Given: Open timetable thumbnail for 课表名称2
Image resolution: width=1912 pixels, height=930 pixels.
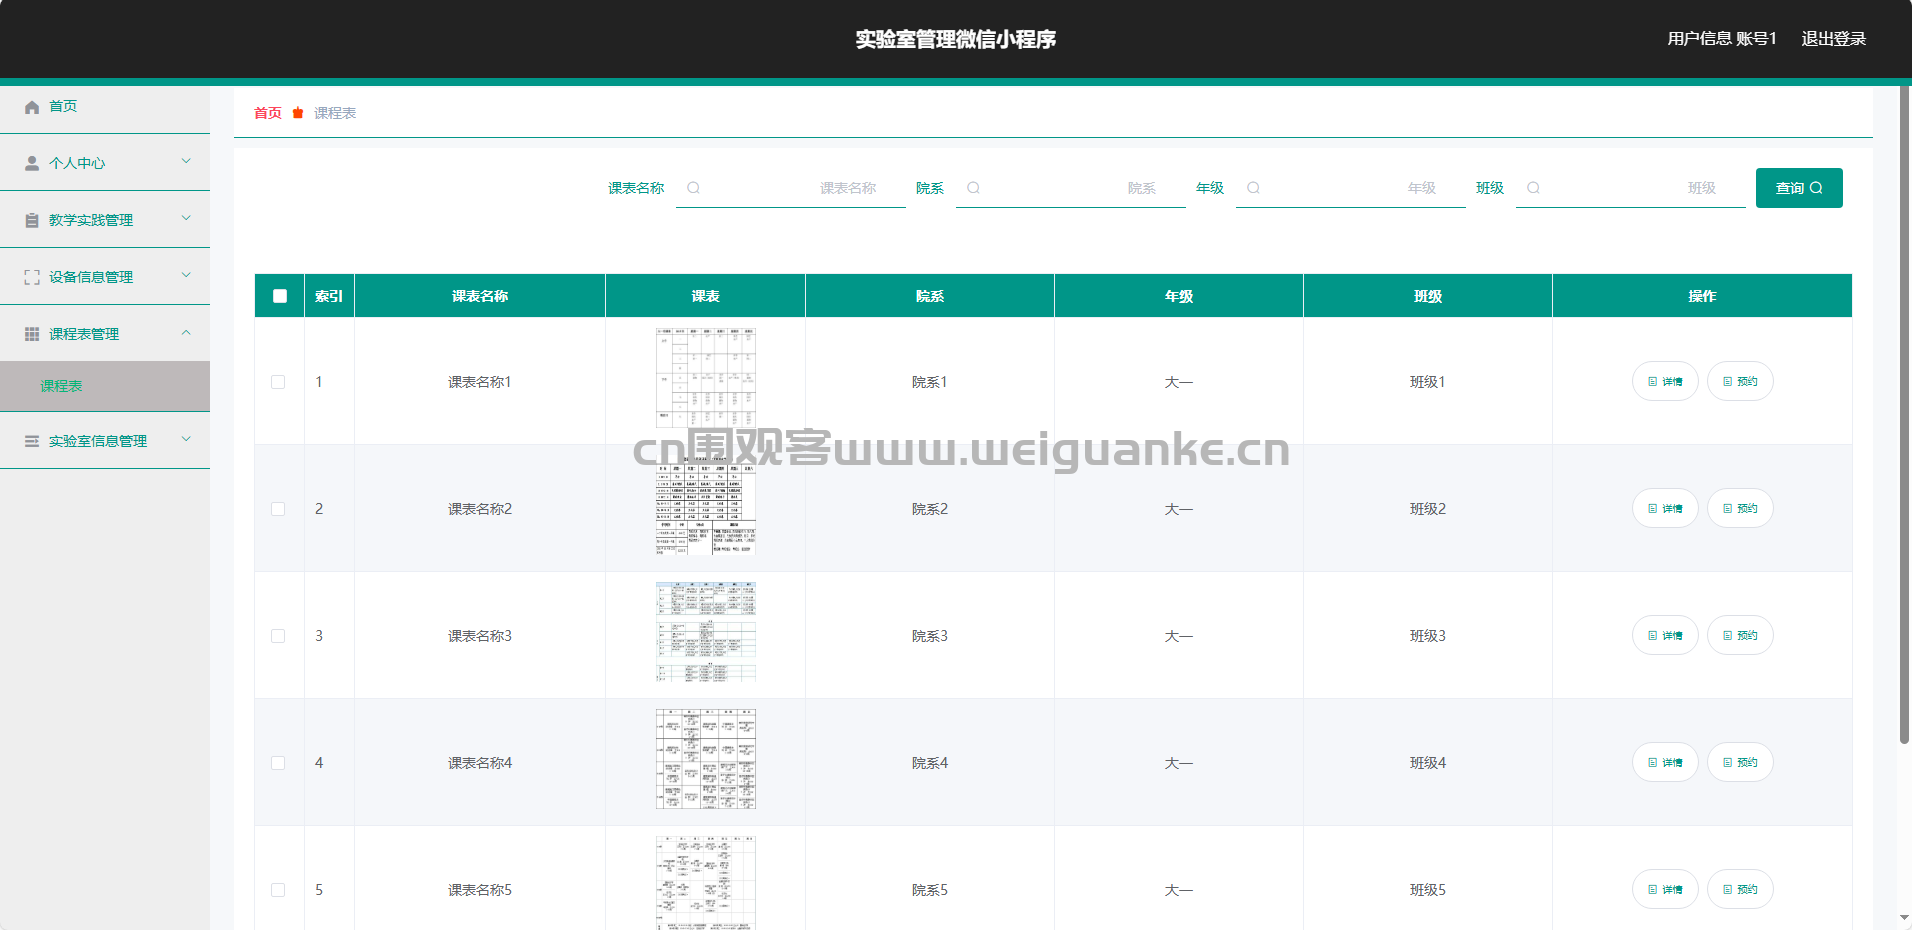Looking at the screenshot, I should 706,505.
